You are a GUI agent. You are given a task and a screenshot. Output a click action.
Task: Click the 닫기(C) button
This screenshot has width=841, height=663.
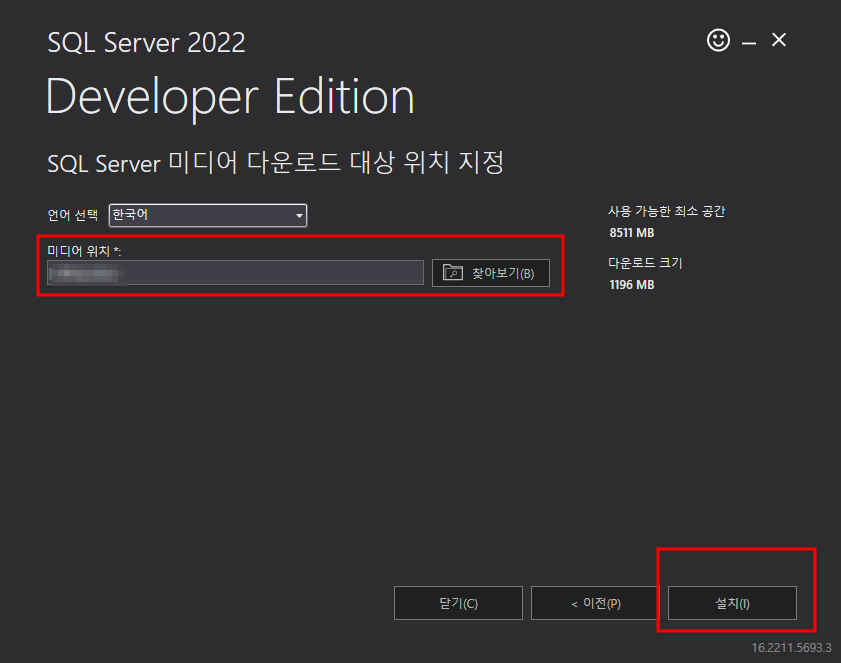[x=458, y=603]
